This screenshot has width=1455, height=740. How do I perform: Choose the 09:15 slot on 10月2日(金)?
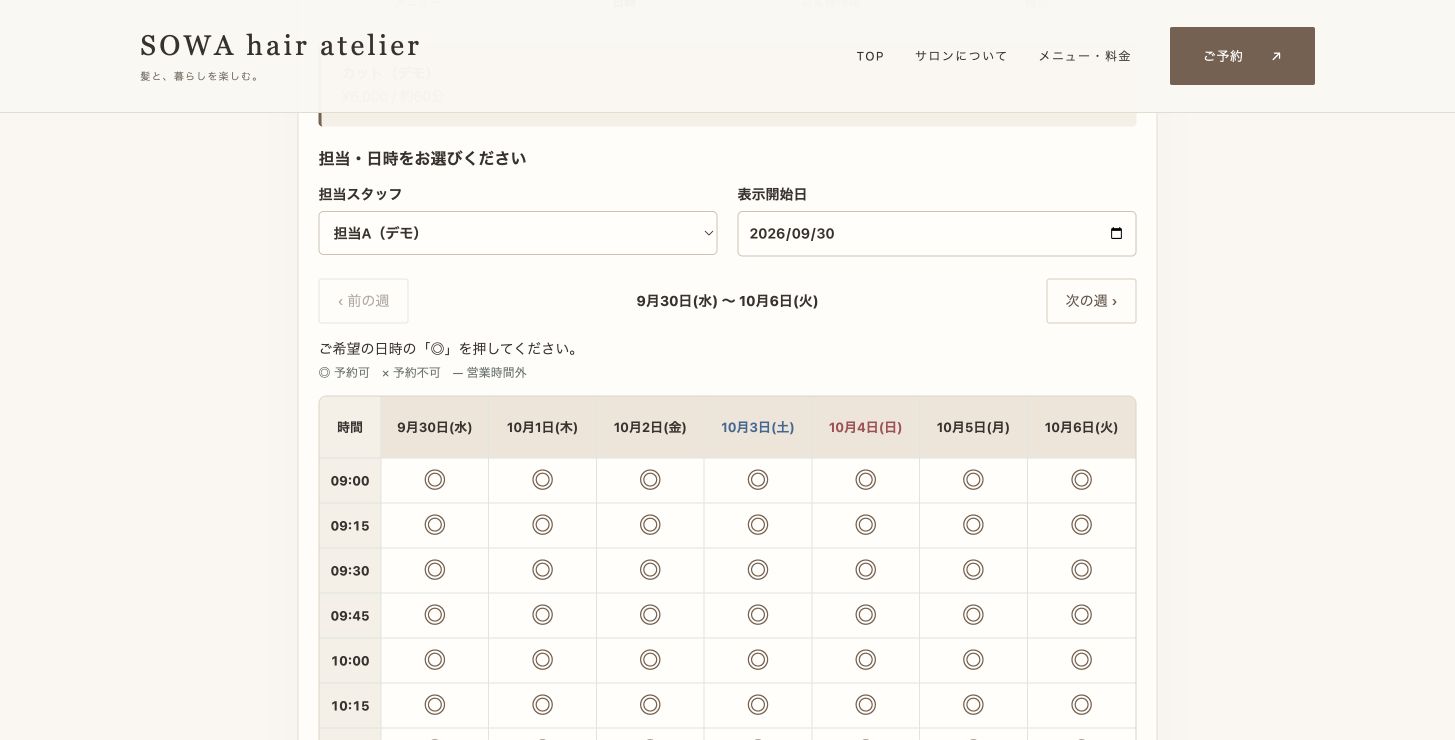(x=650, y=525)
